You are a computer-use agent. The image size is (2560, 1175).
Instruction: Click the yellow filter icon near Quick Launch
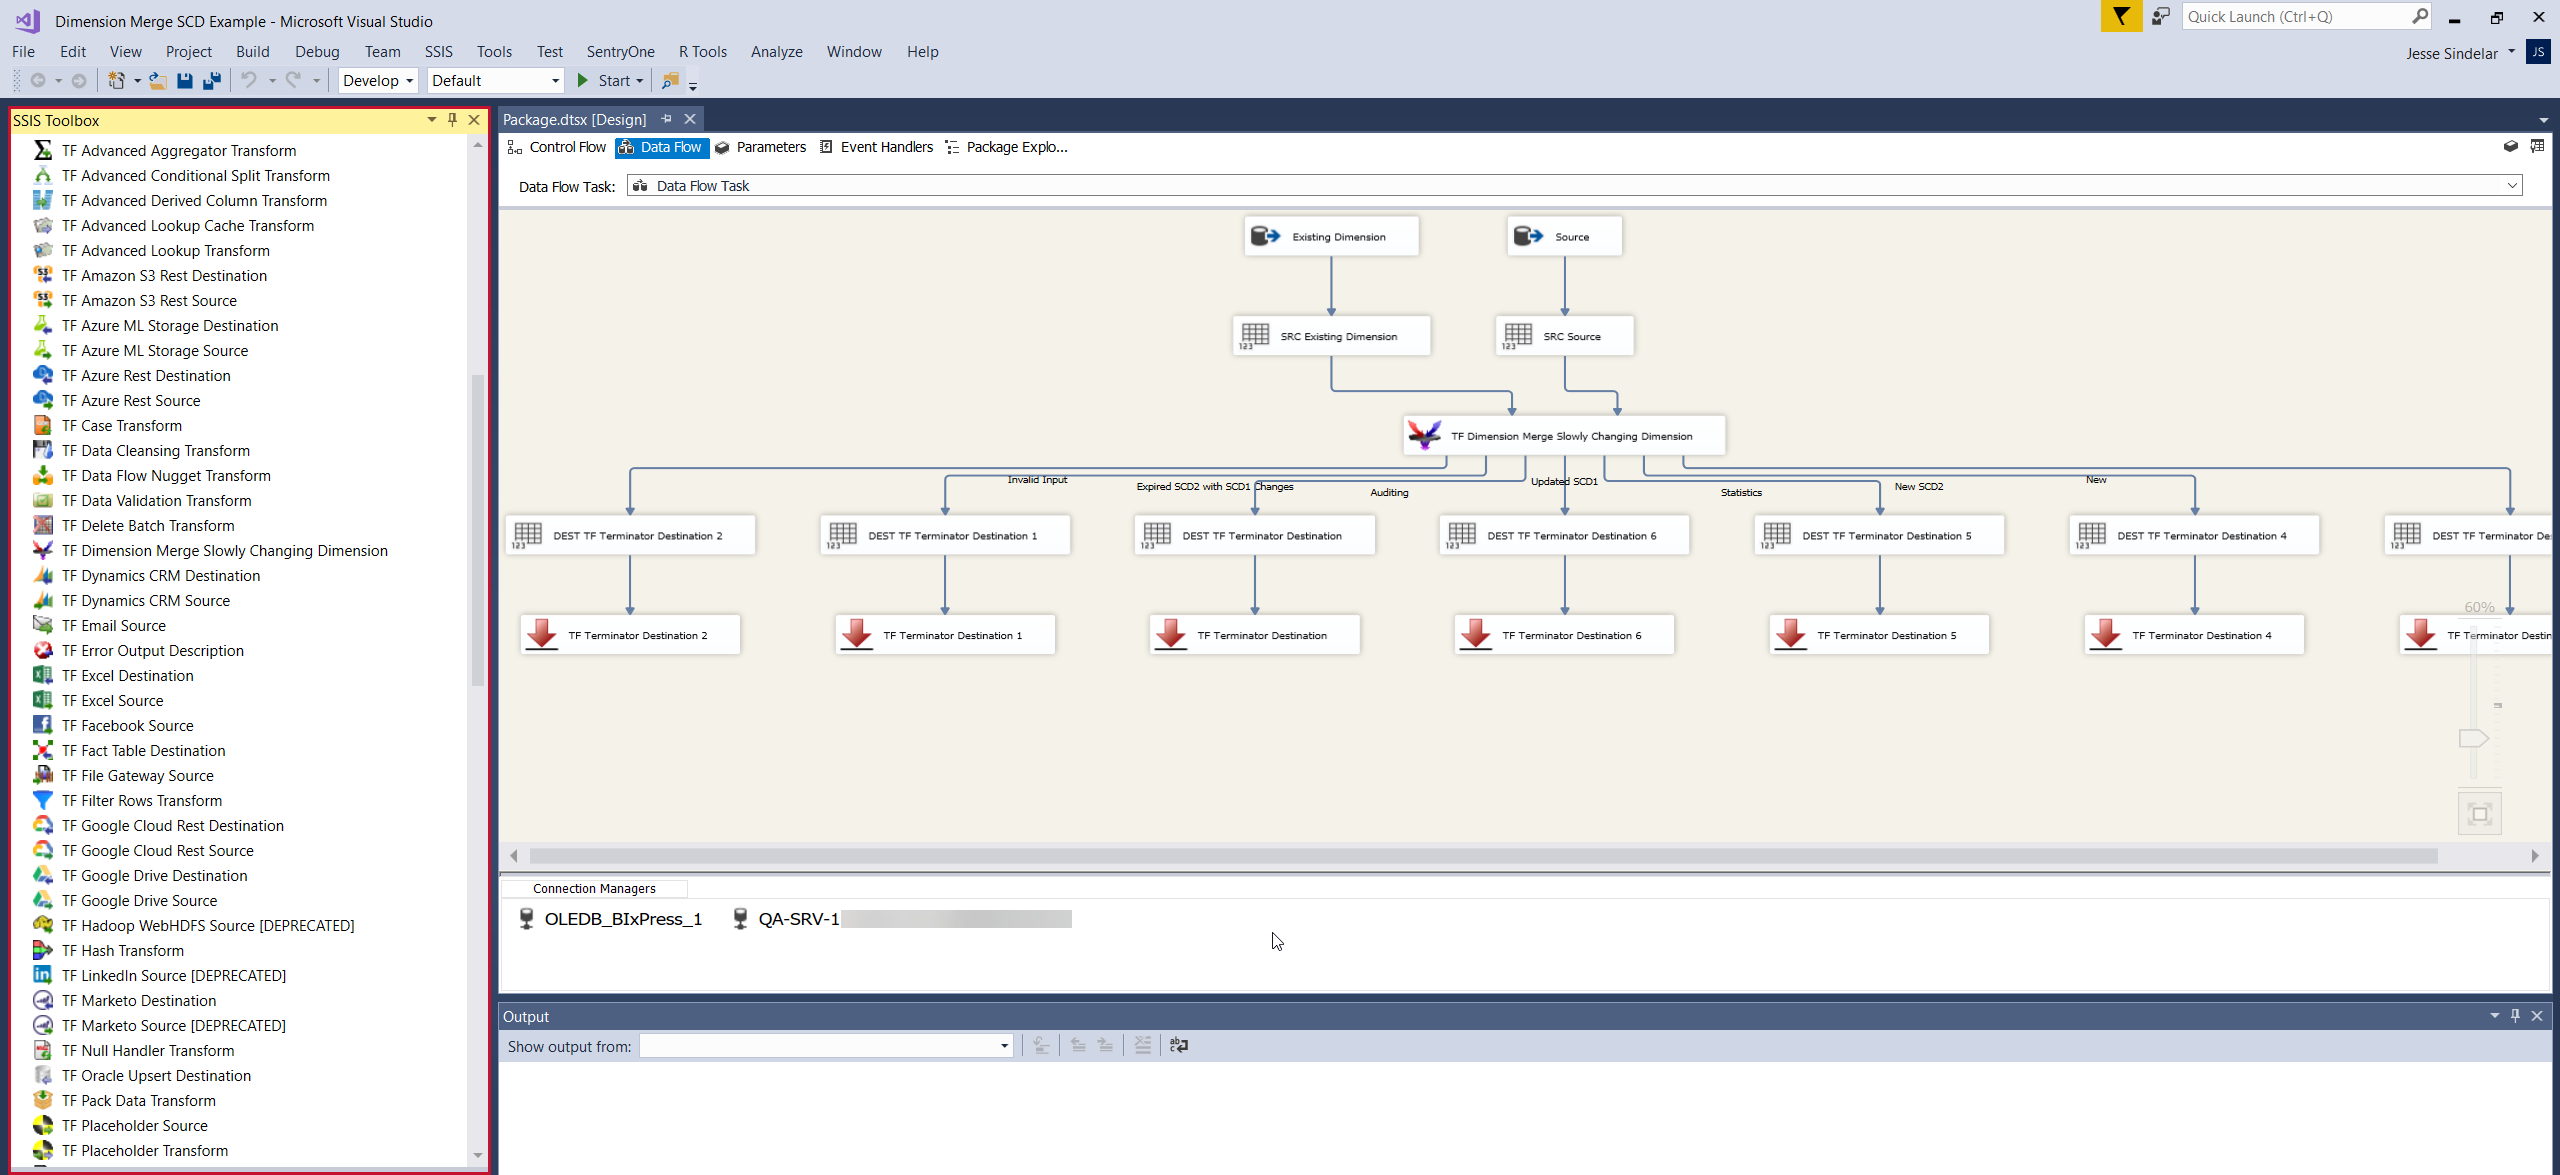pos(2121,17)
